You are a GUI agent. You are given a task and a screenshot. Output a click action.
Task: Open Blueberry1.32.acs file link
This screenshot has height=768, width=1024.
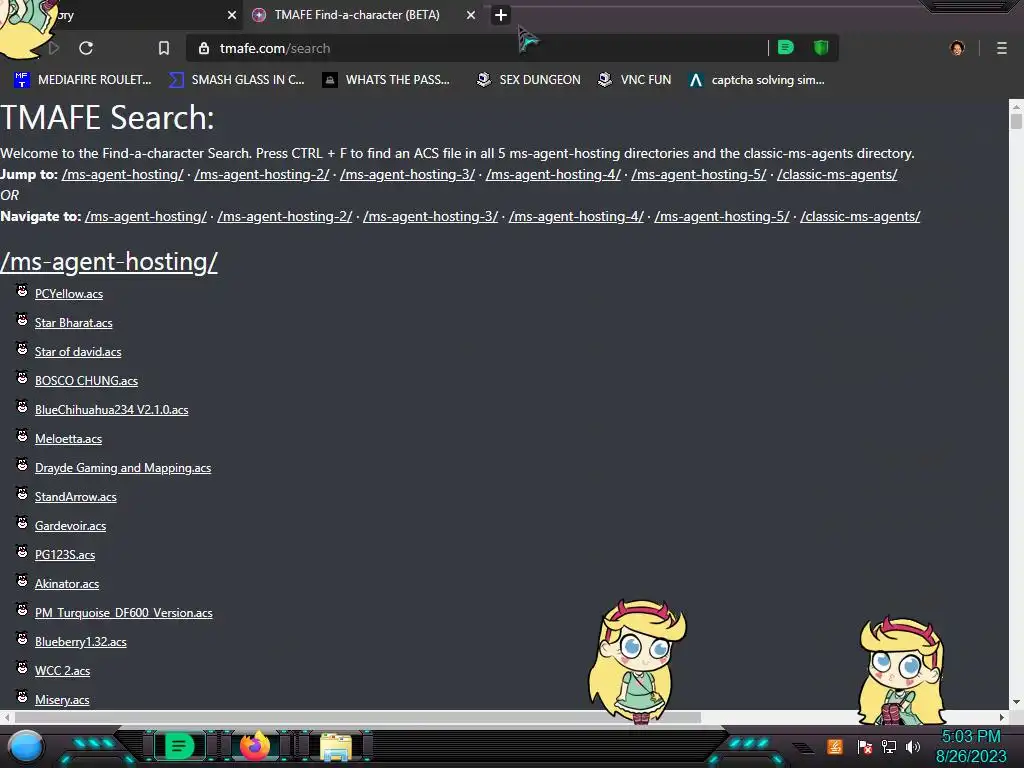80,642
